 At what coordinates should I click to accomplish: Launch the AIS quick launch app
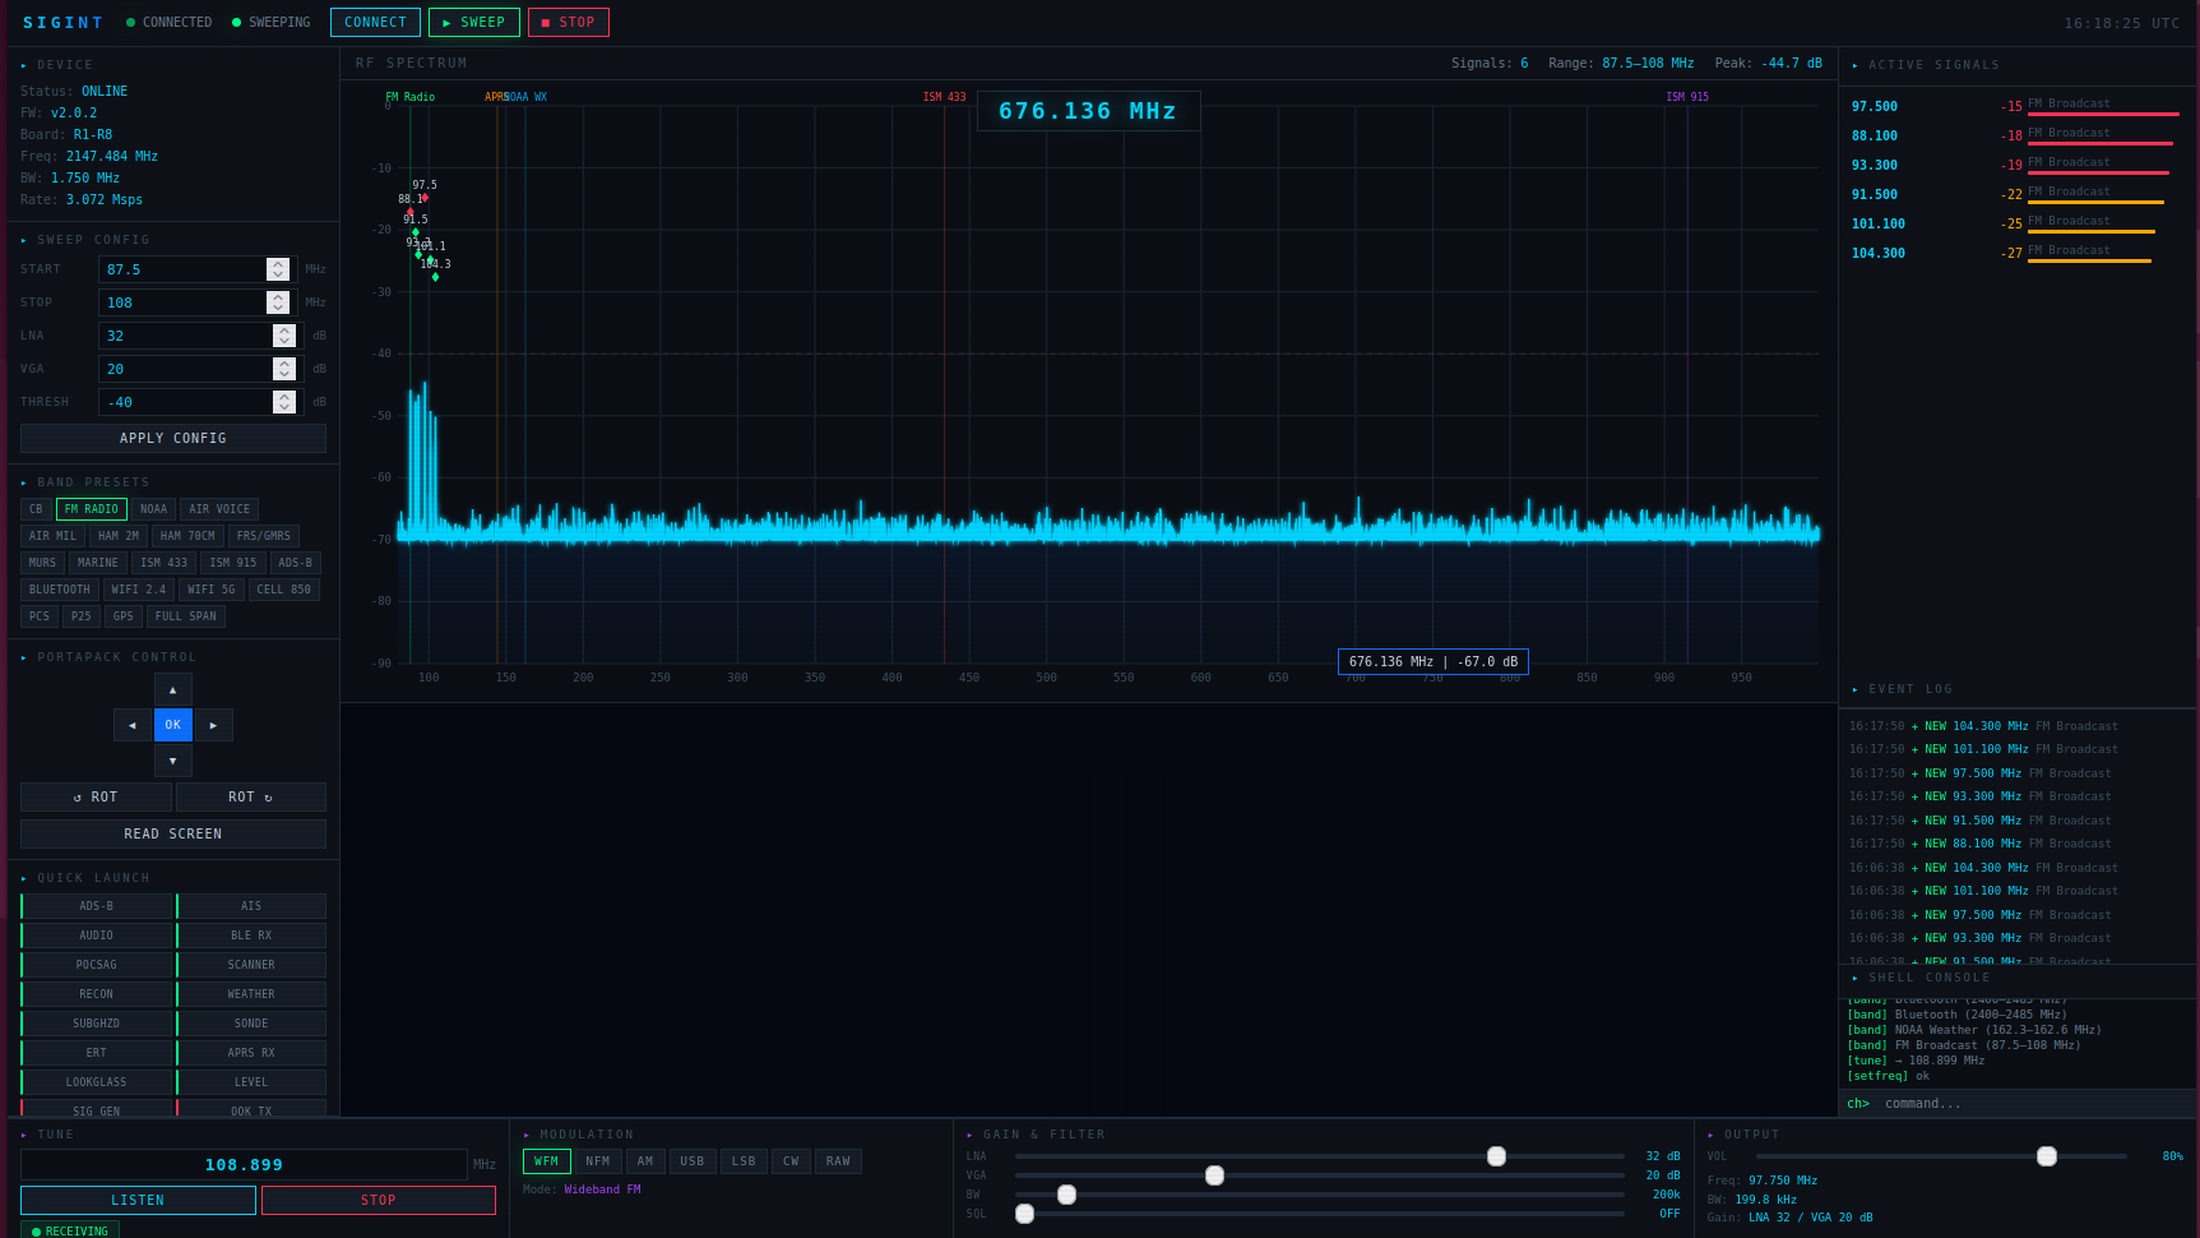pos(251,906)
